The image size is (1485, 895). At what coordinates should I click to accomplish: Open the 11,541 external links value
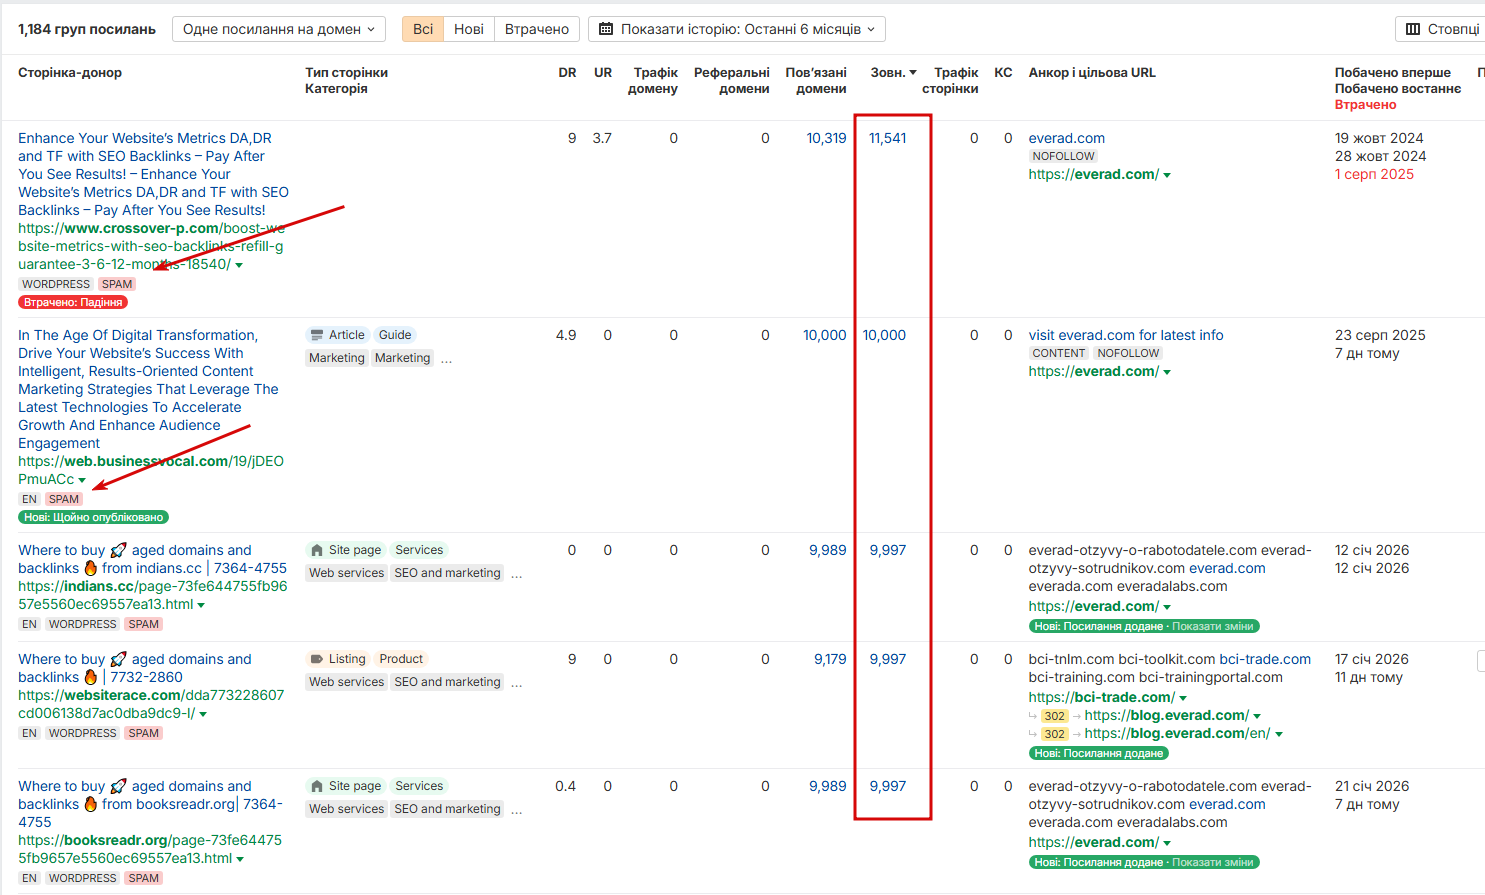[887, 138]
